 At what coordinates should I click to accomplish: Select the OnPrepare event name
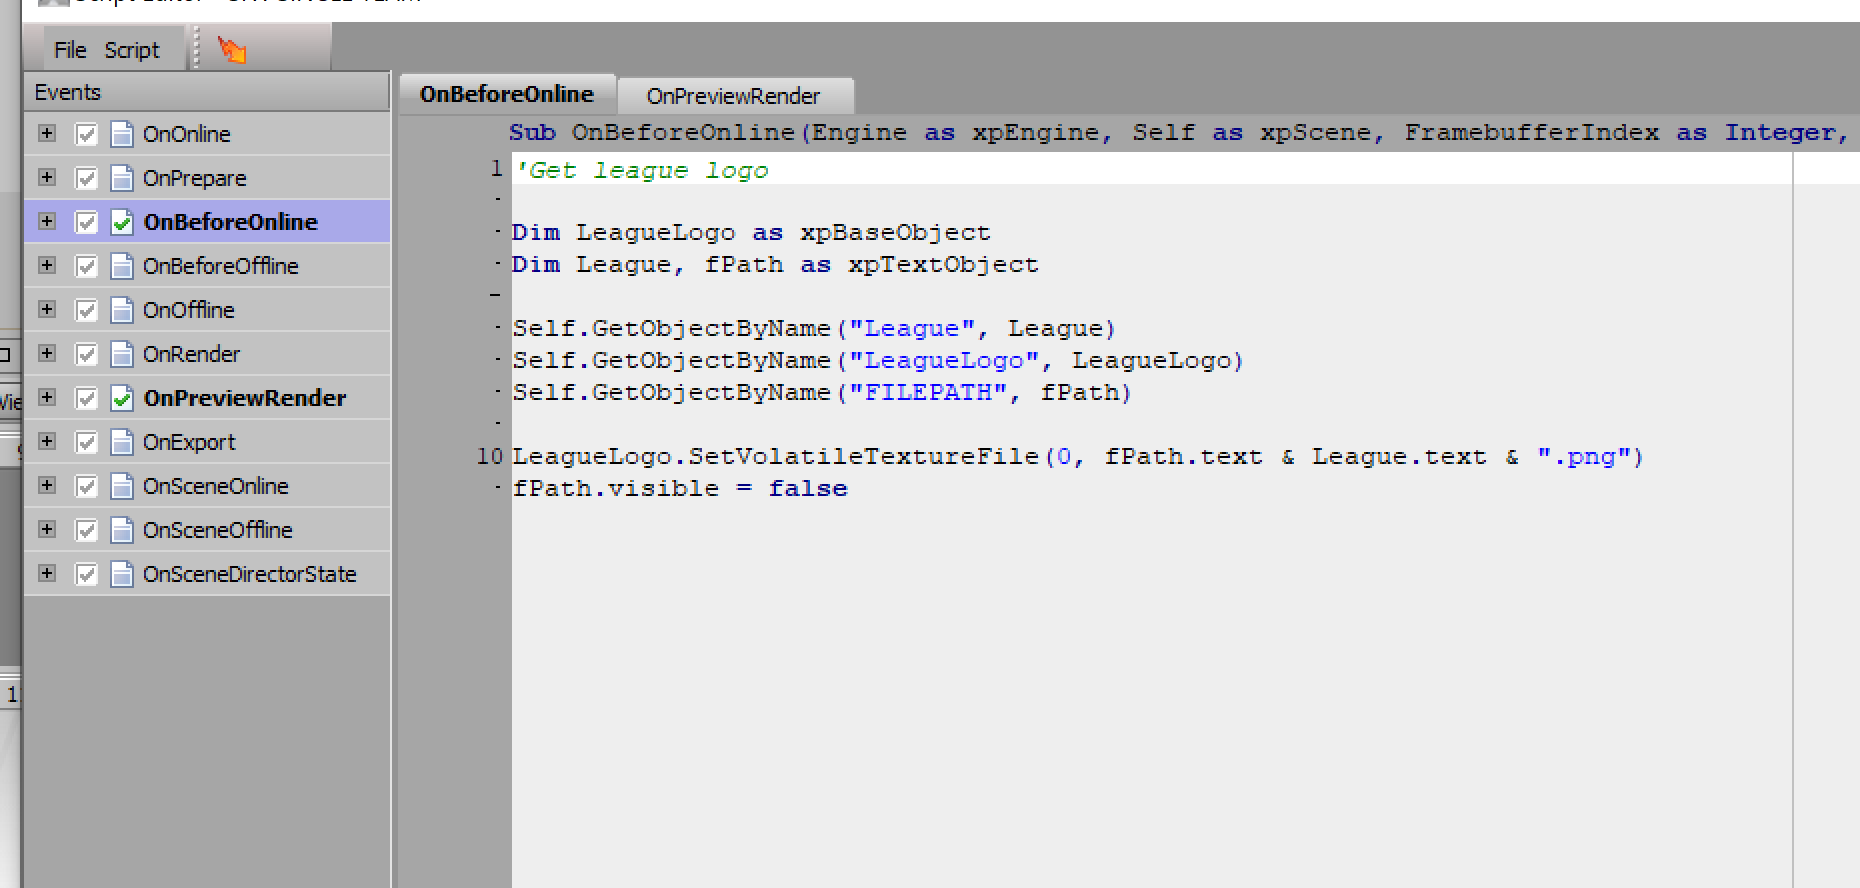point(195,178)
